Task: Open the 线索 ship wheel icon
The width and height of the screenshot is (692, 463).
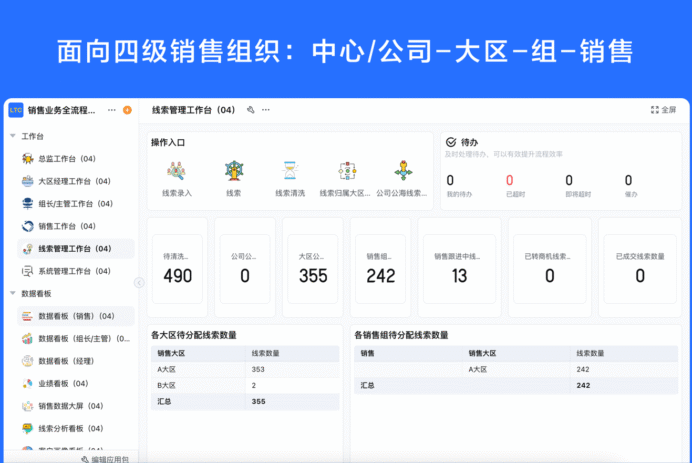Action: (233, 171)
